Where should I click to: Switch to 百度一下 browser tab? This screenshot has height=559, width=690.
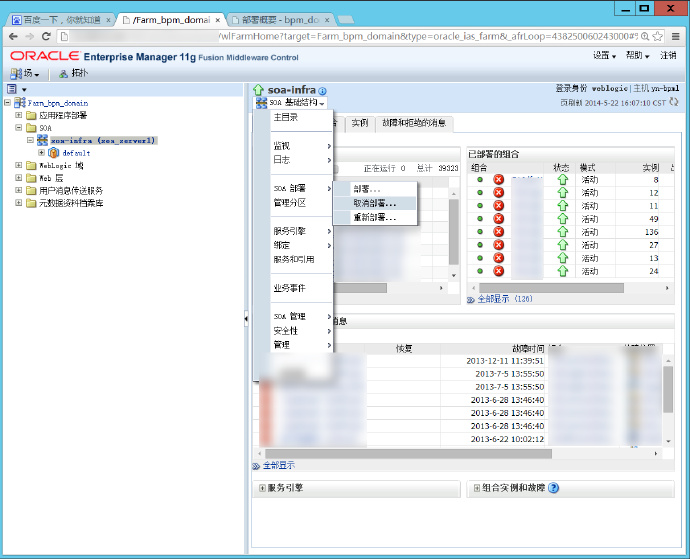61,20
